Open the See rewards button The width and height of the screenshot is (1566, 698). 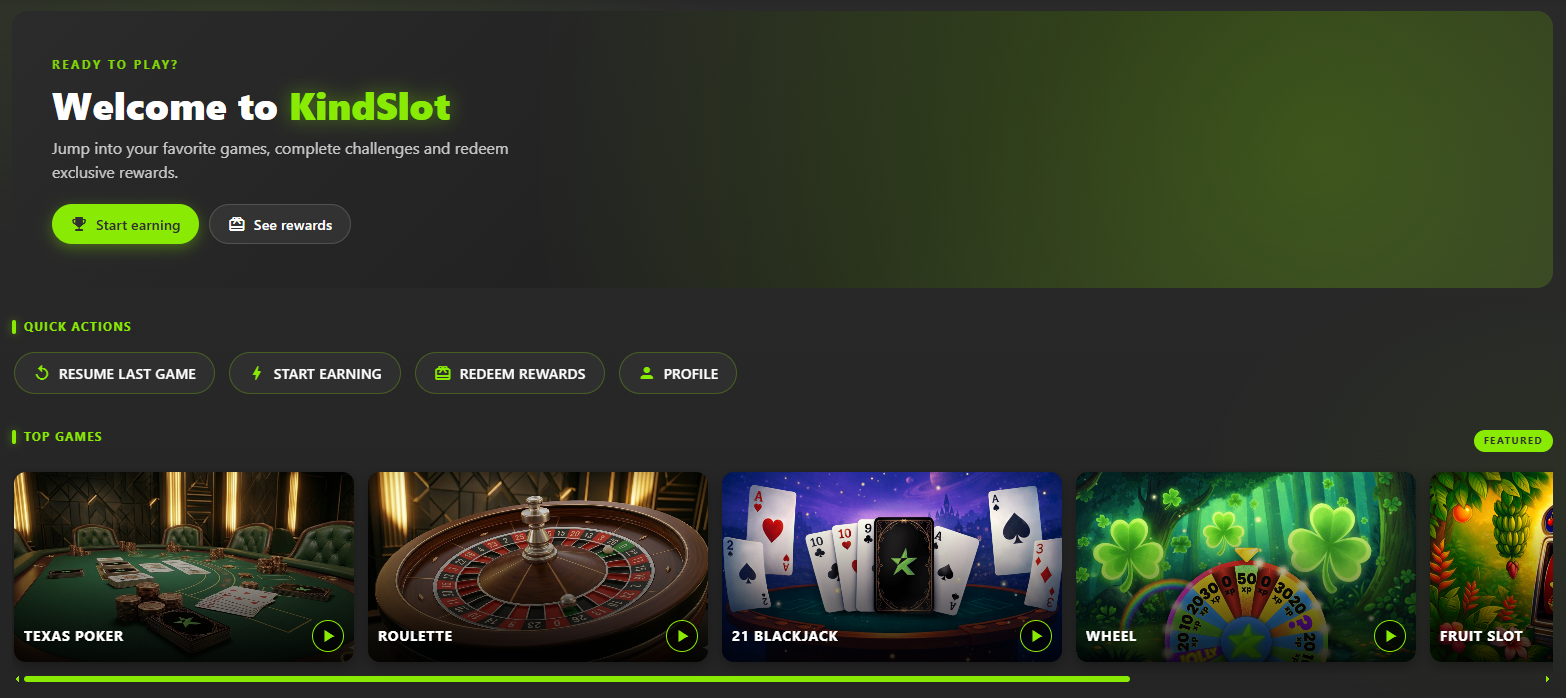(280, 224)
